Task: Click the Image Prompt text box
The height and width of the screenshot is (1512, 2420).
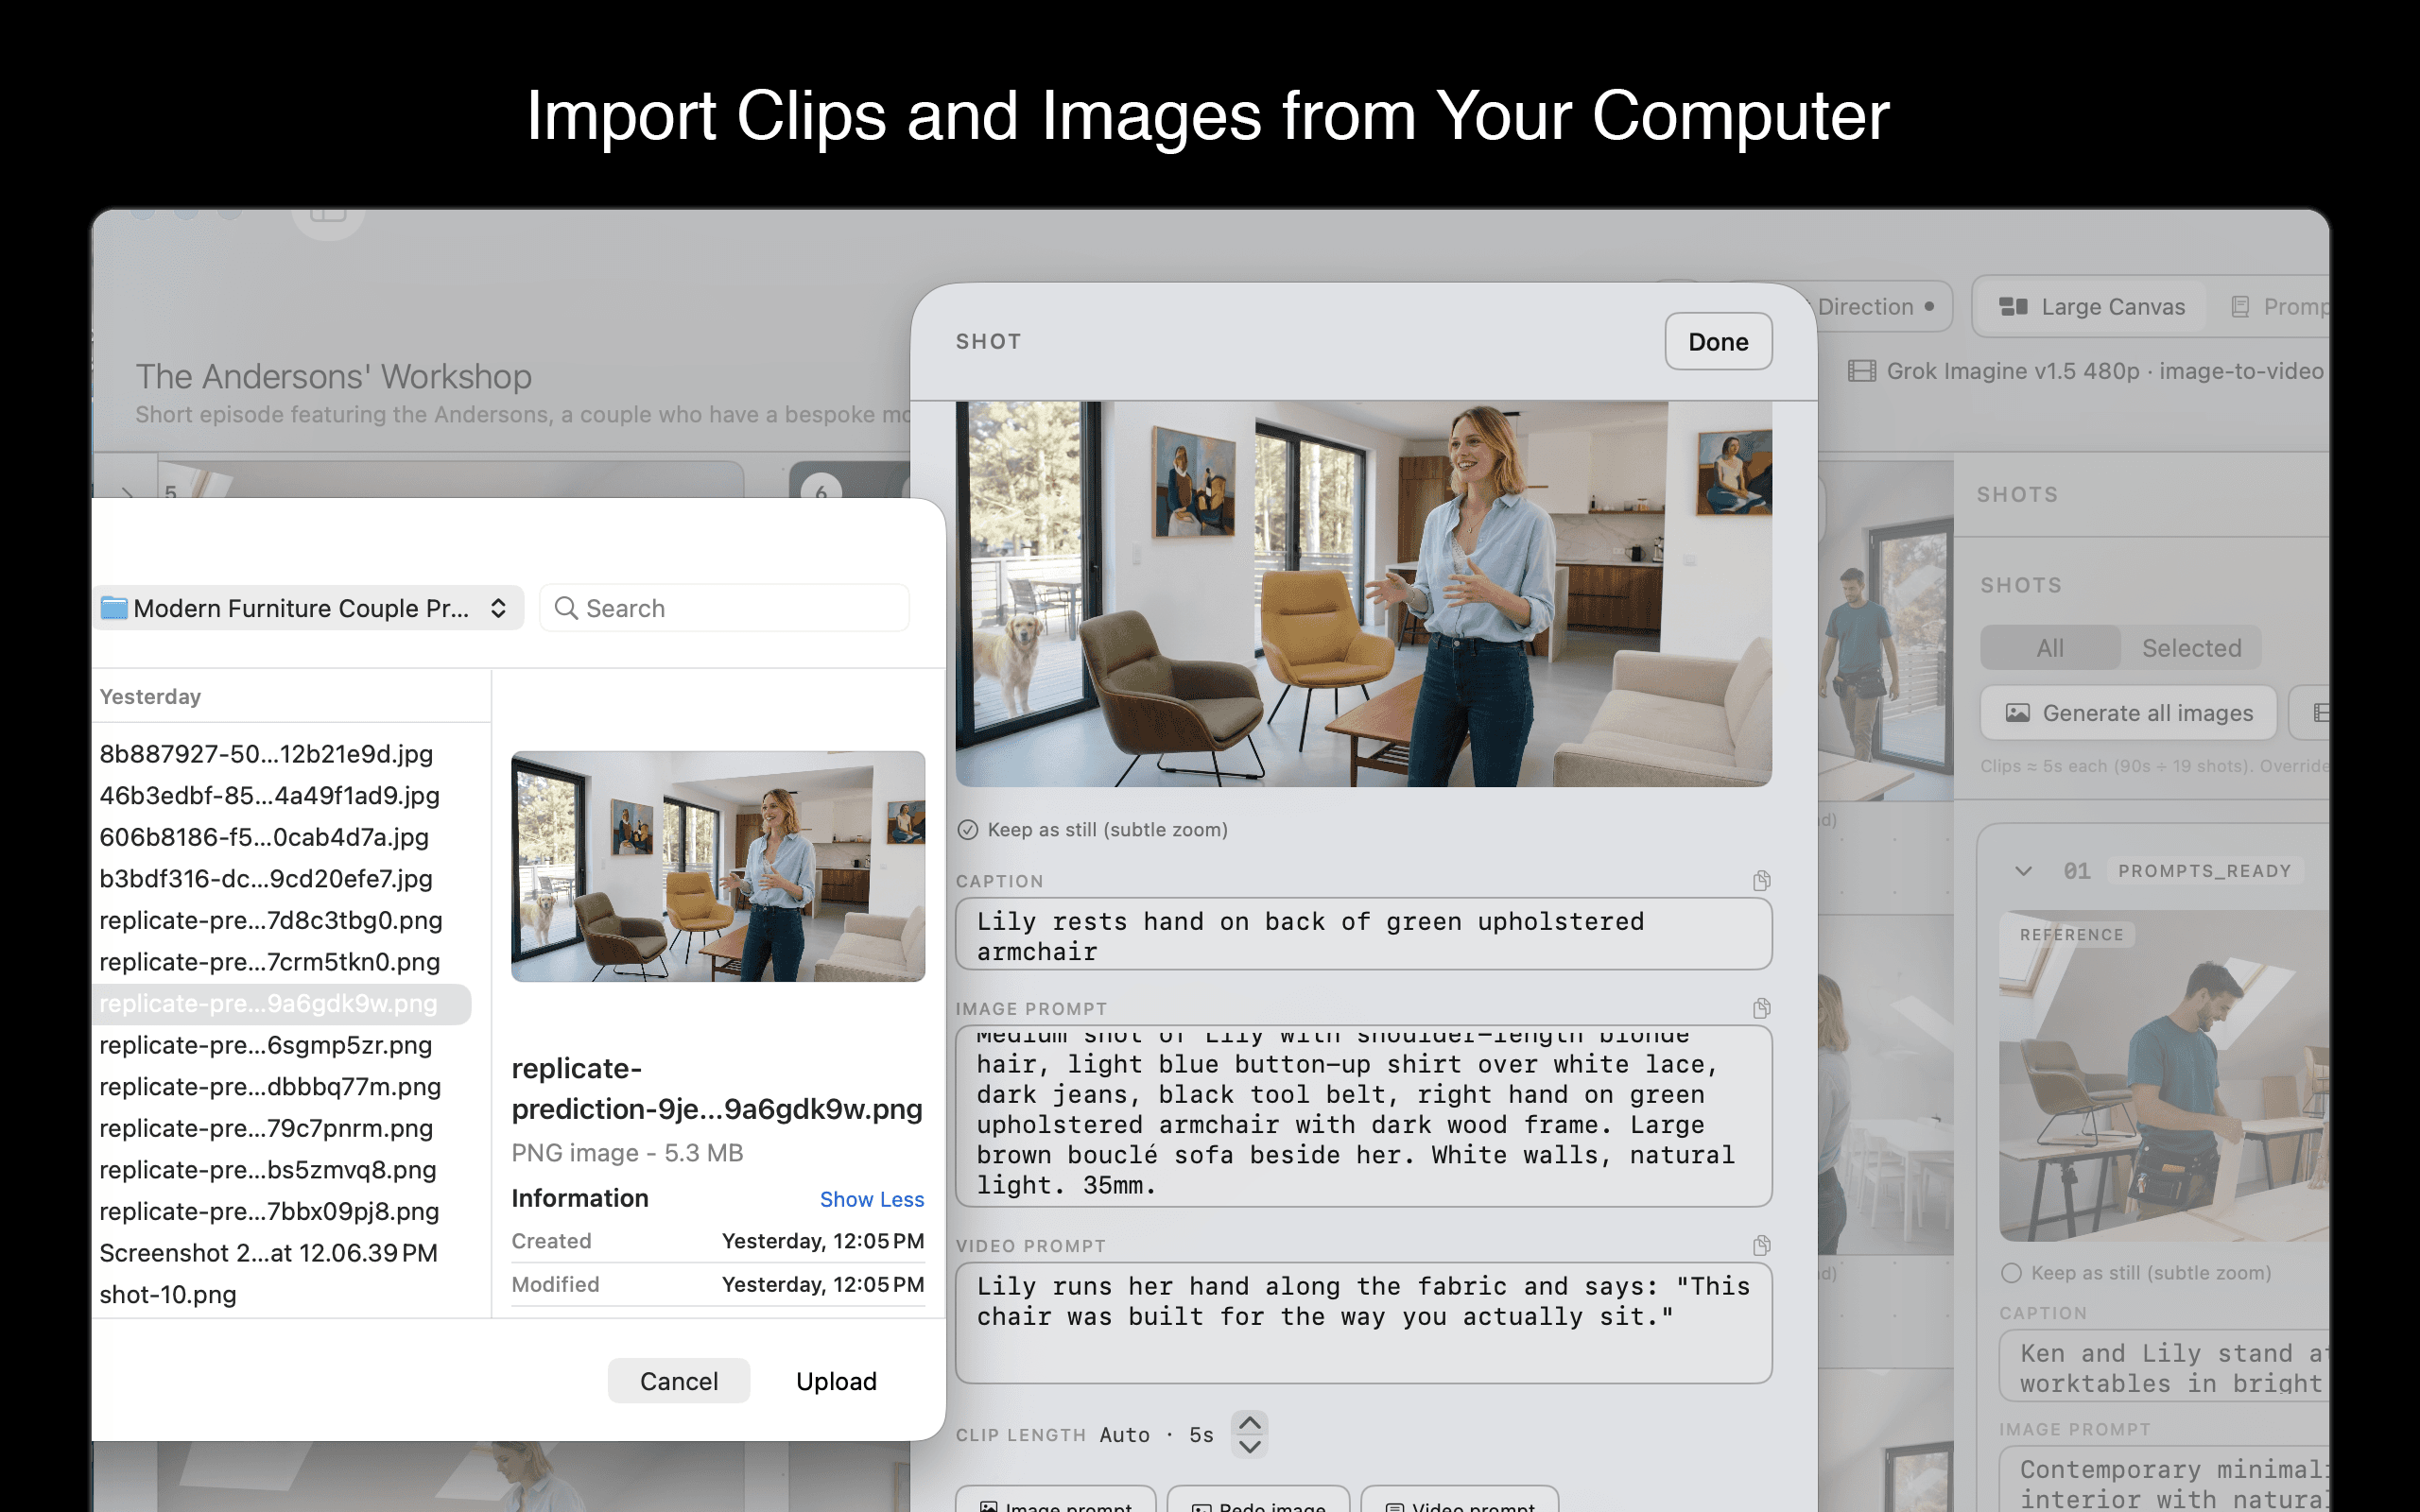Action: (x=1363, y=1115)
